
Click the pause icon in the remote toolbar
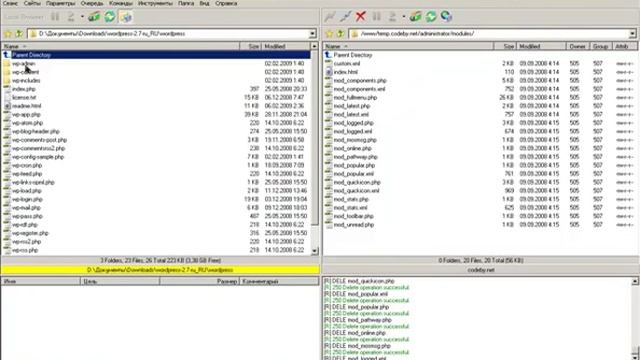[x=376, y=17]
